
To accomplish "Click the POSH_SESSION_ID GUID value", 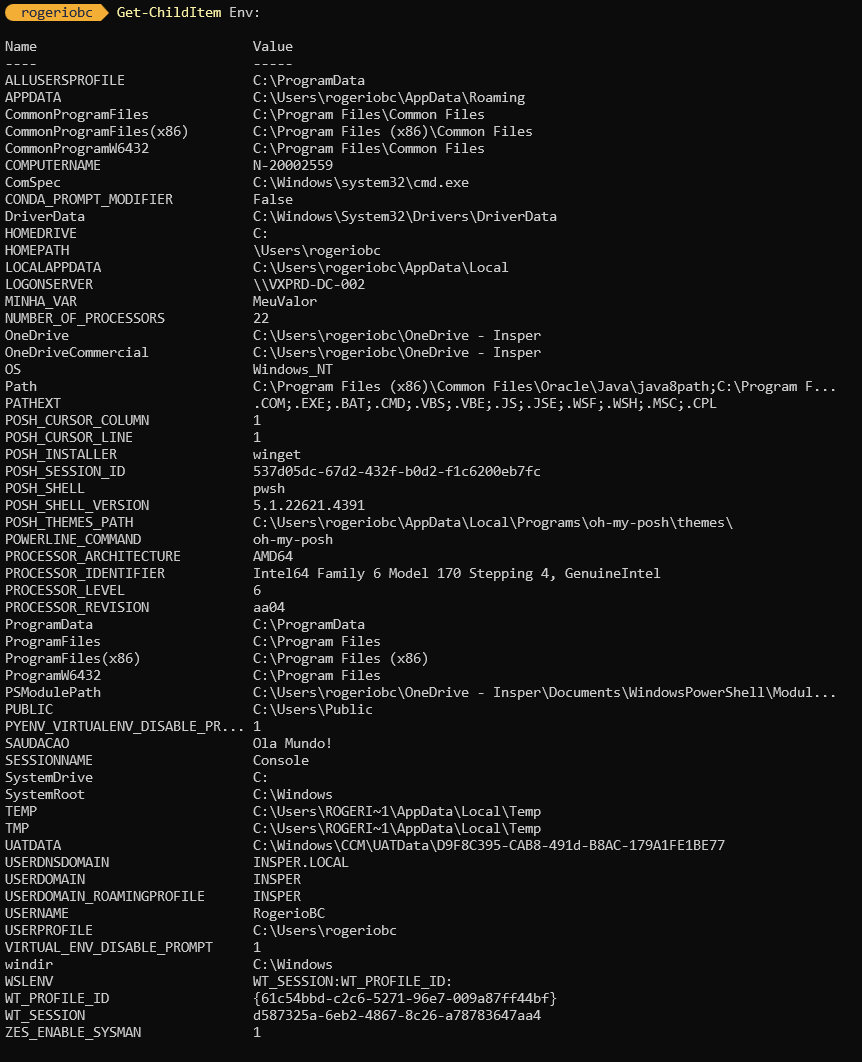I will (397, 471).
